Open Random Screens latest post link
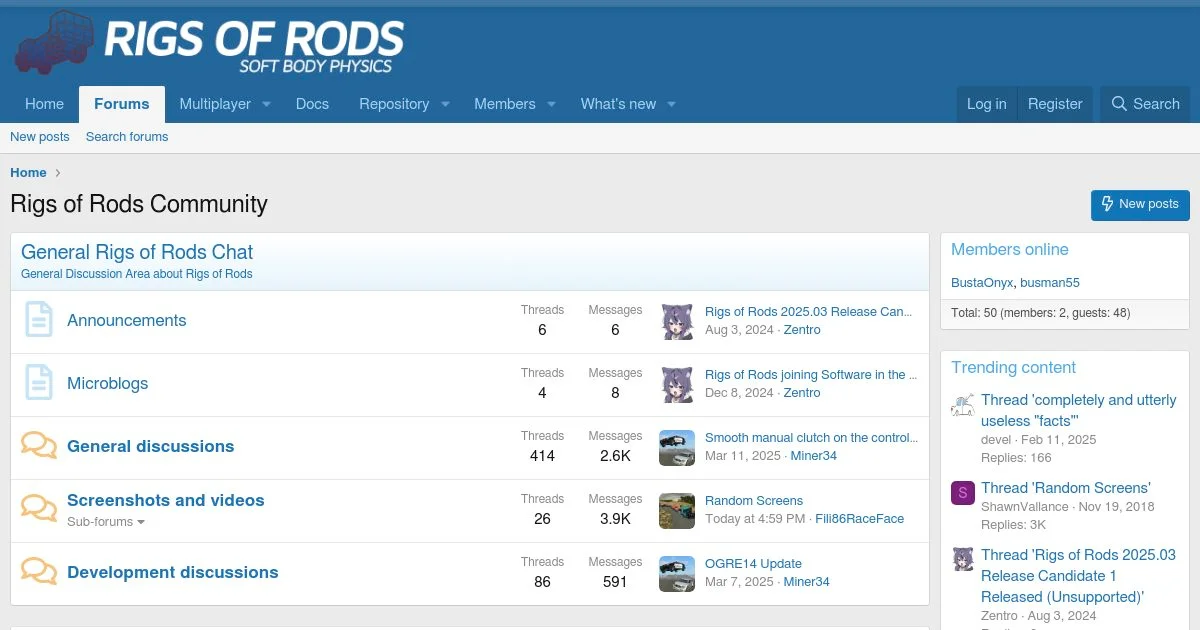Screen dimensions: 1200x630 pos(754,501)
